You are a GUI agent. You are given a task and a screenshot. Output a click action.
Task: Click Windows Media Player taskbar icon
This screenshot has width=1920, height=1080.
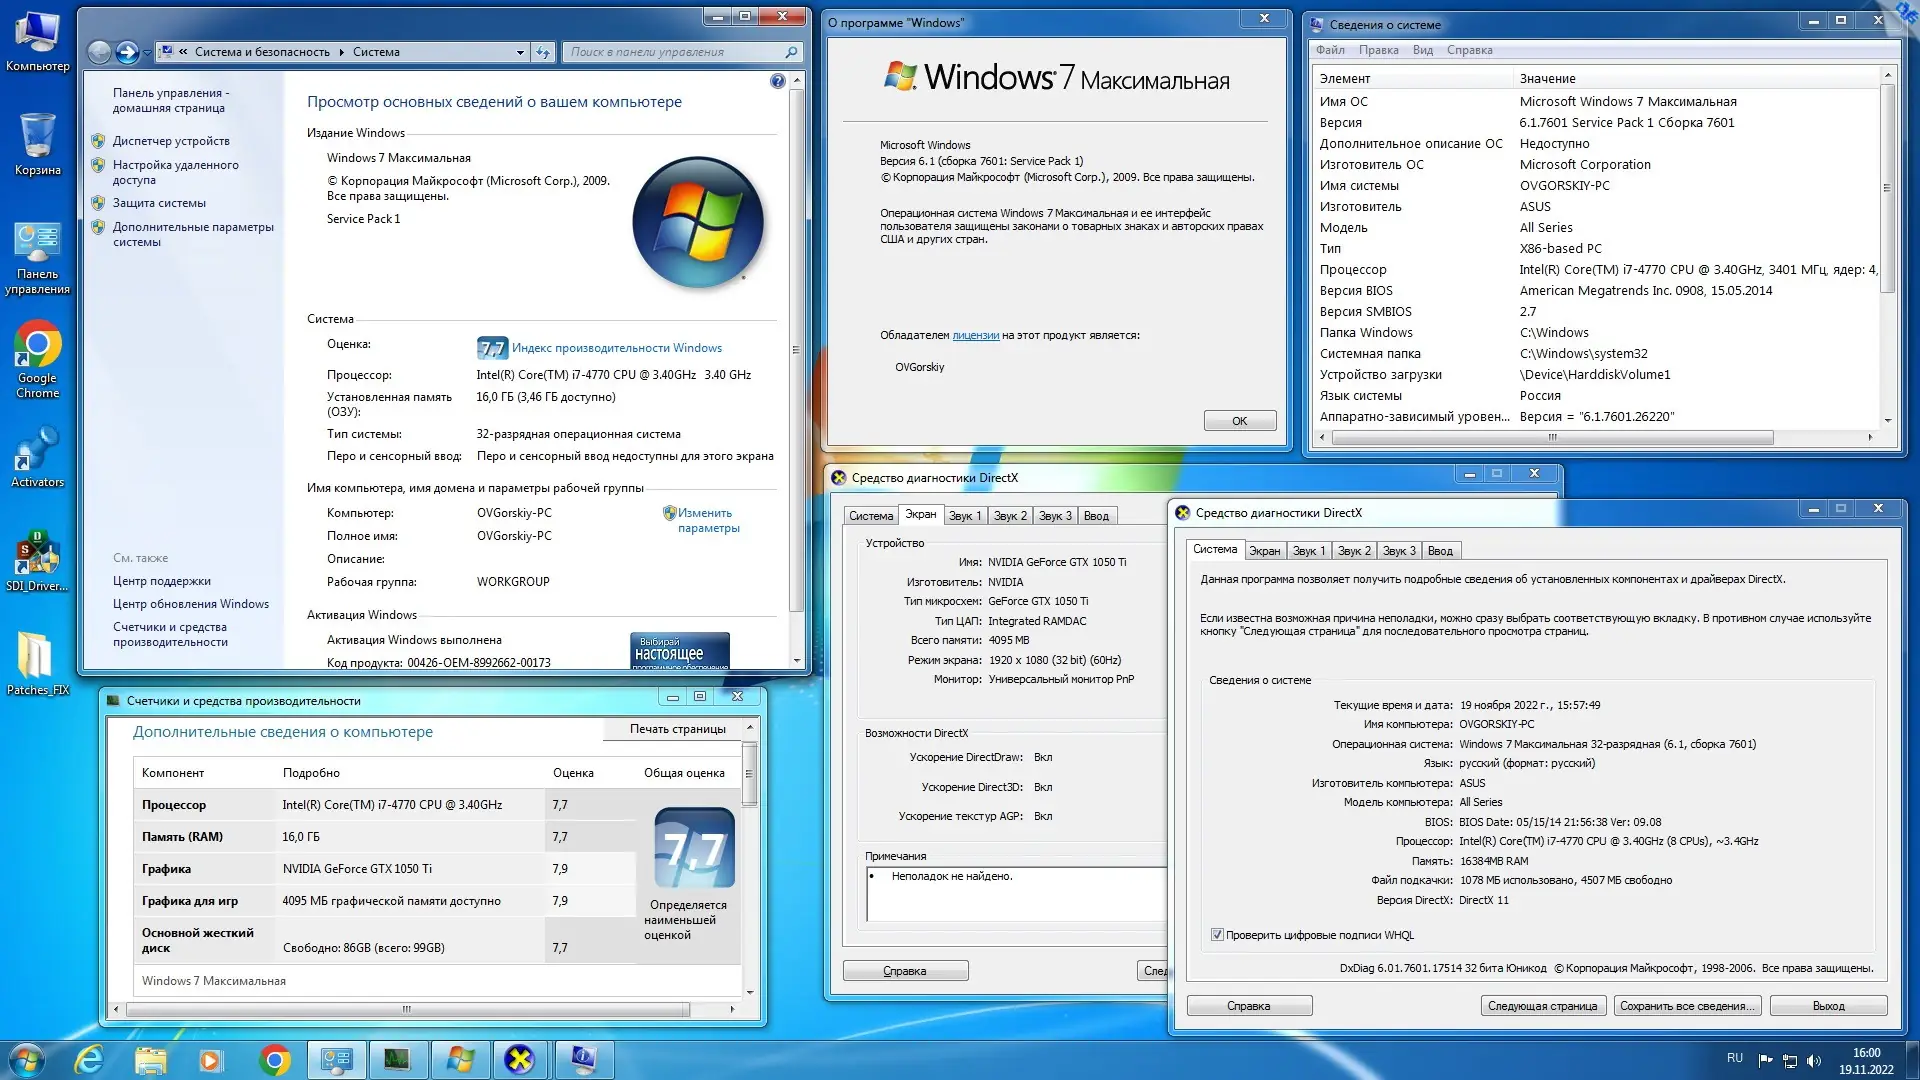point(210,1059)
